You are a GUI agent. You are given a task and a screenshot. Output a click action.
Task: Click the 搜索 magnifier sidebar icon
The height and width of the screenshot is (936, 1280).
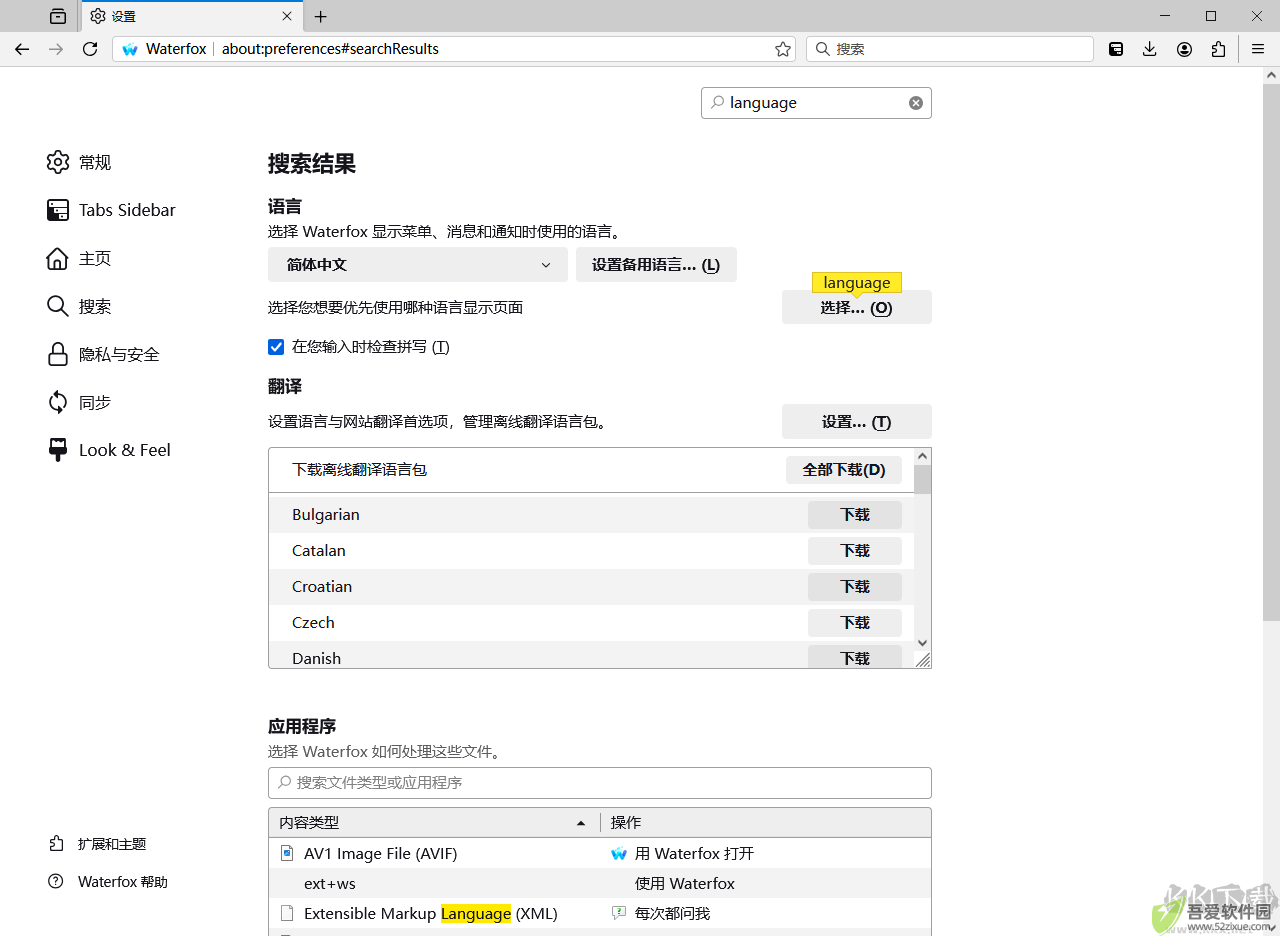(x=58, y=306)
